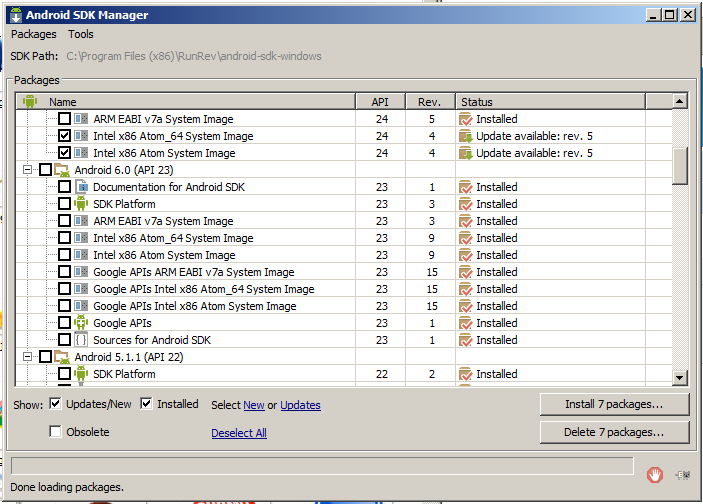Image resolution: width=703 pixels, height=504 pixels.
Task: Click SDK Platform API 22 android icon
Action: (81, 374)
